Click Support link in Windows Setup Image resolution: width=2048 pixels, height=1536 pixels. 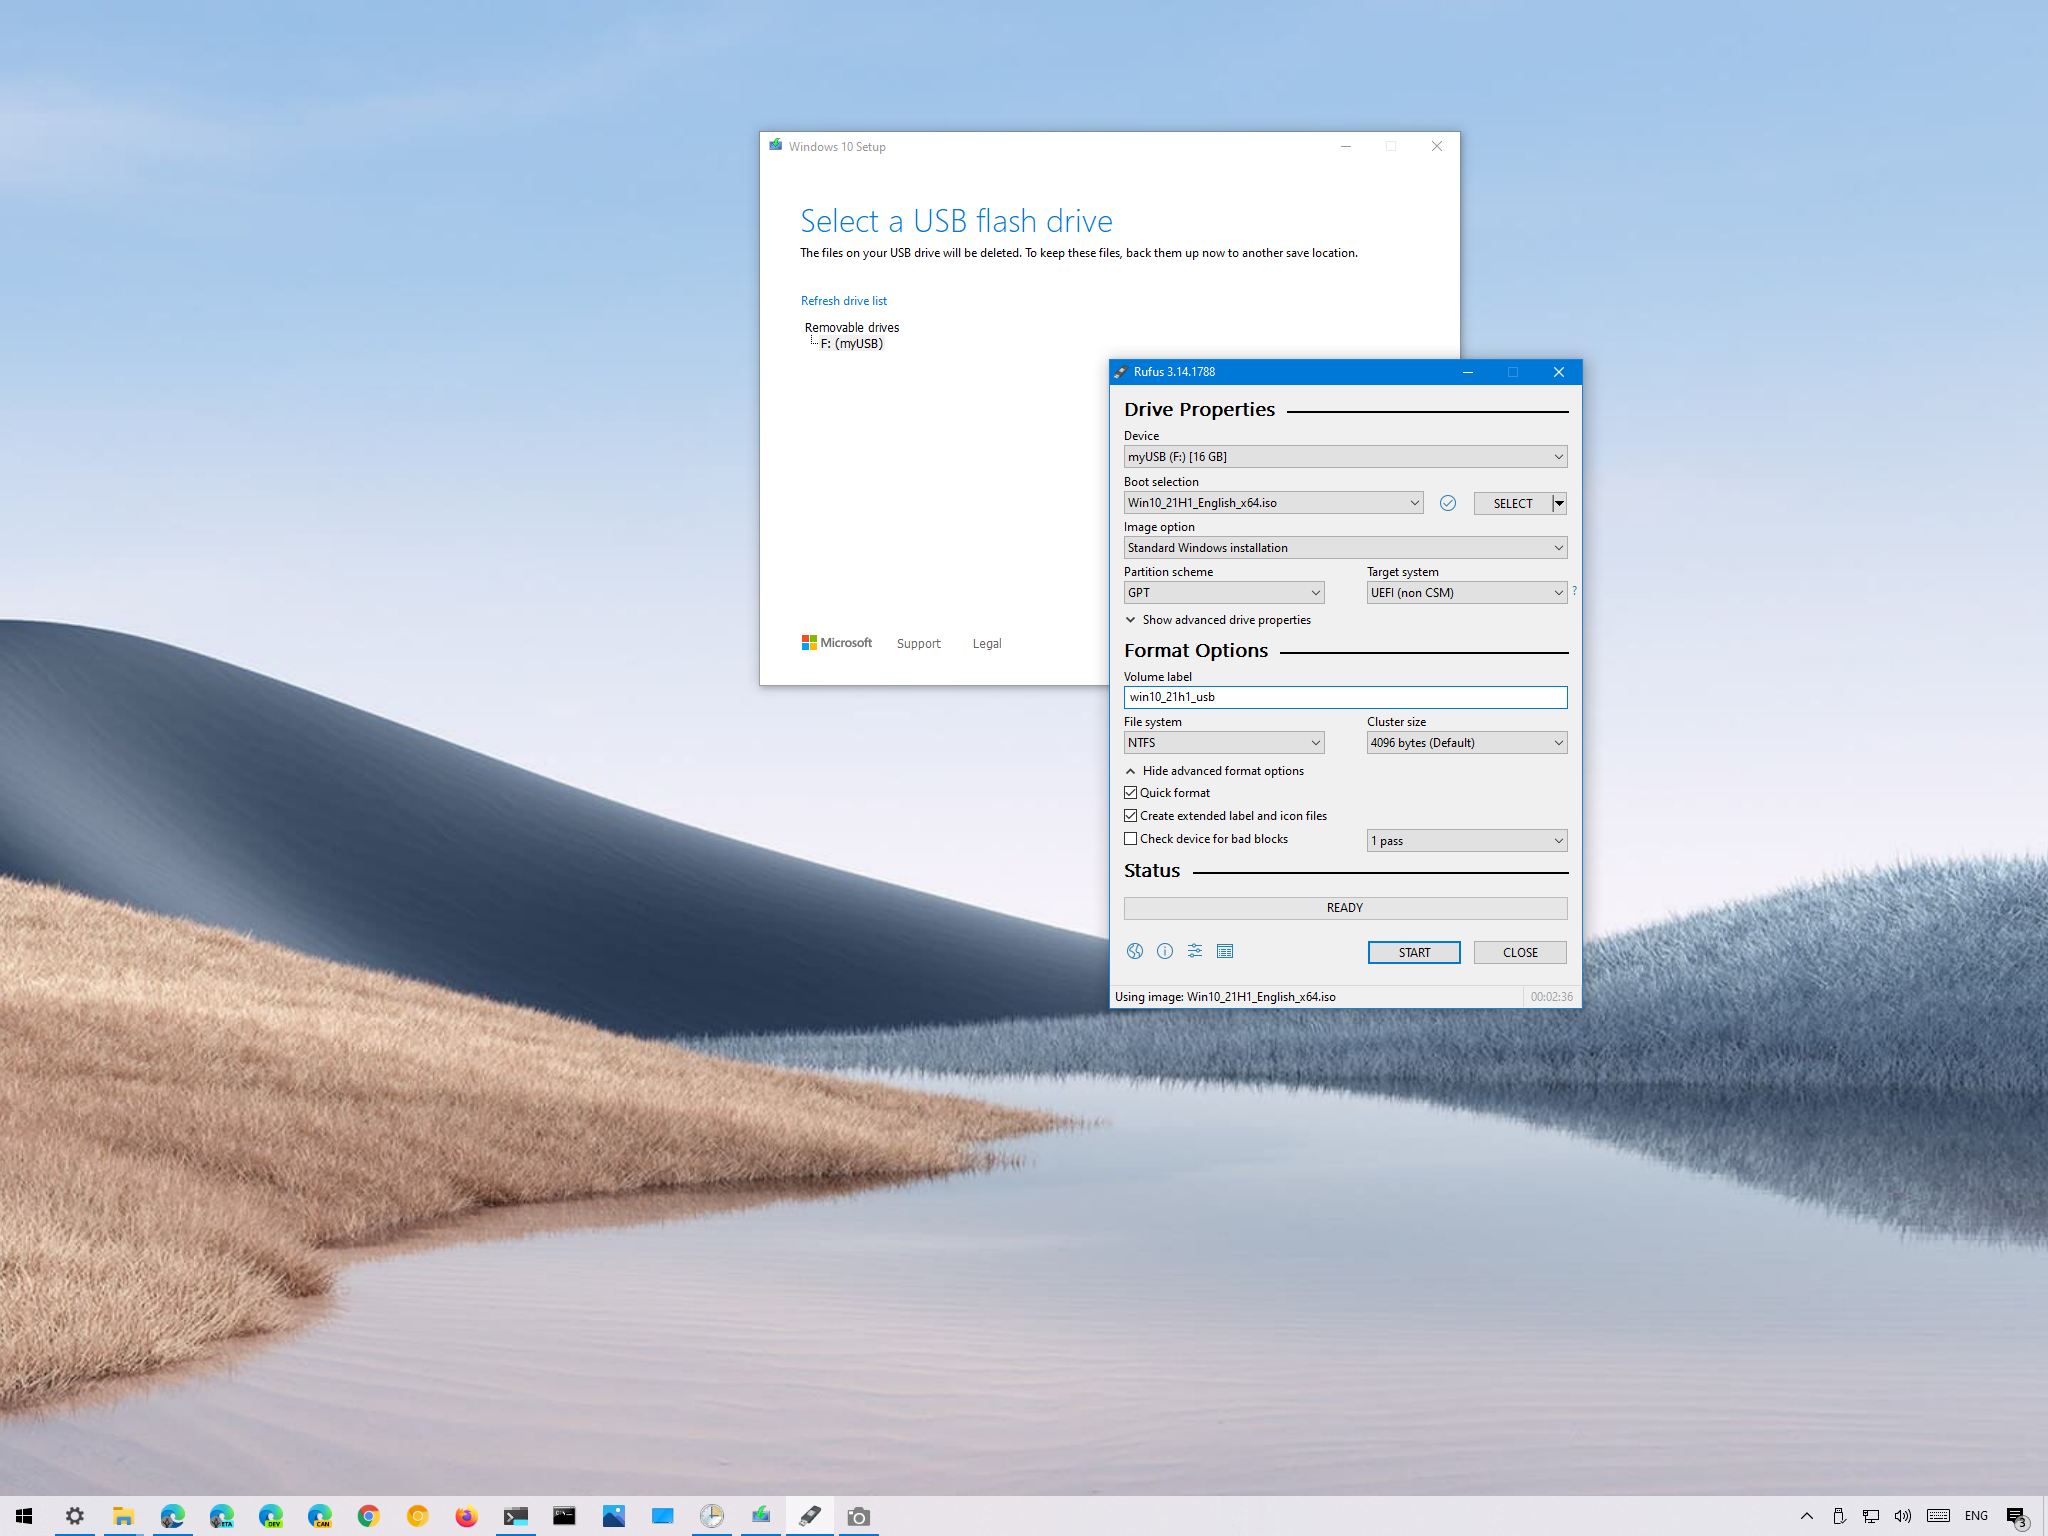(x=919, y=642)
